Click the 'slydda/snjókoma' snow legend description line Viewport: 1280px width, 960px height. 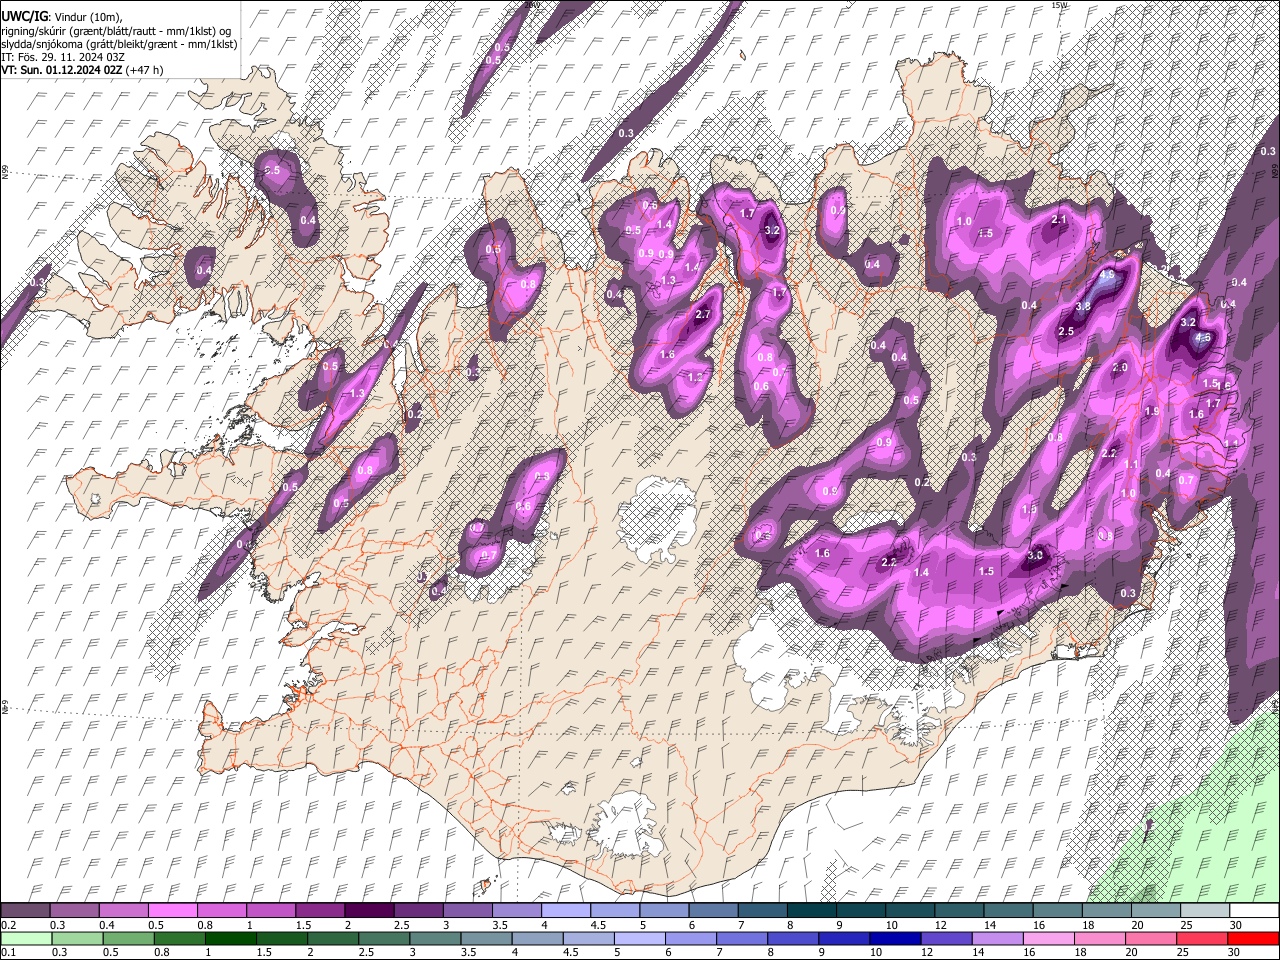click(119, 44)
